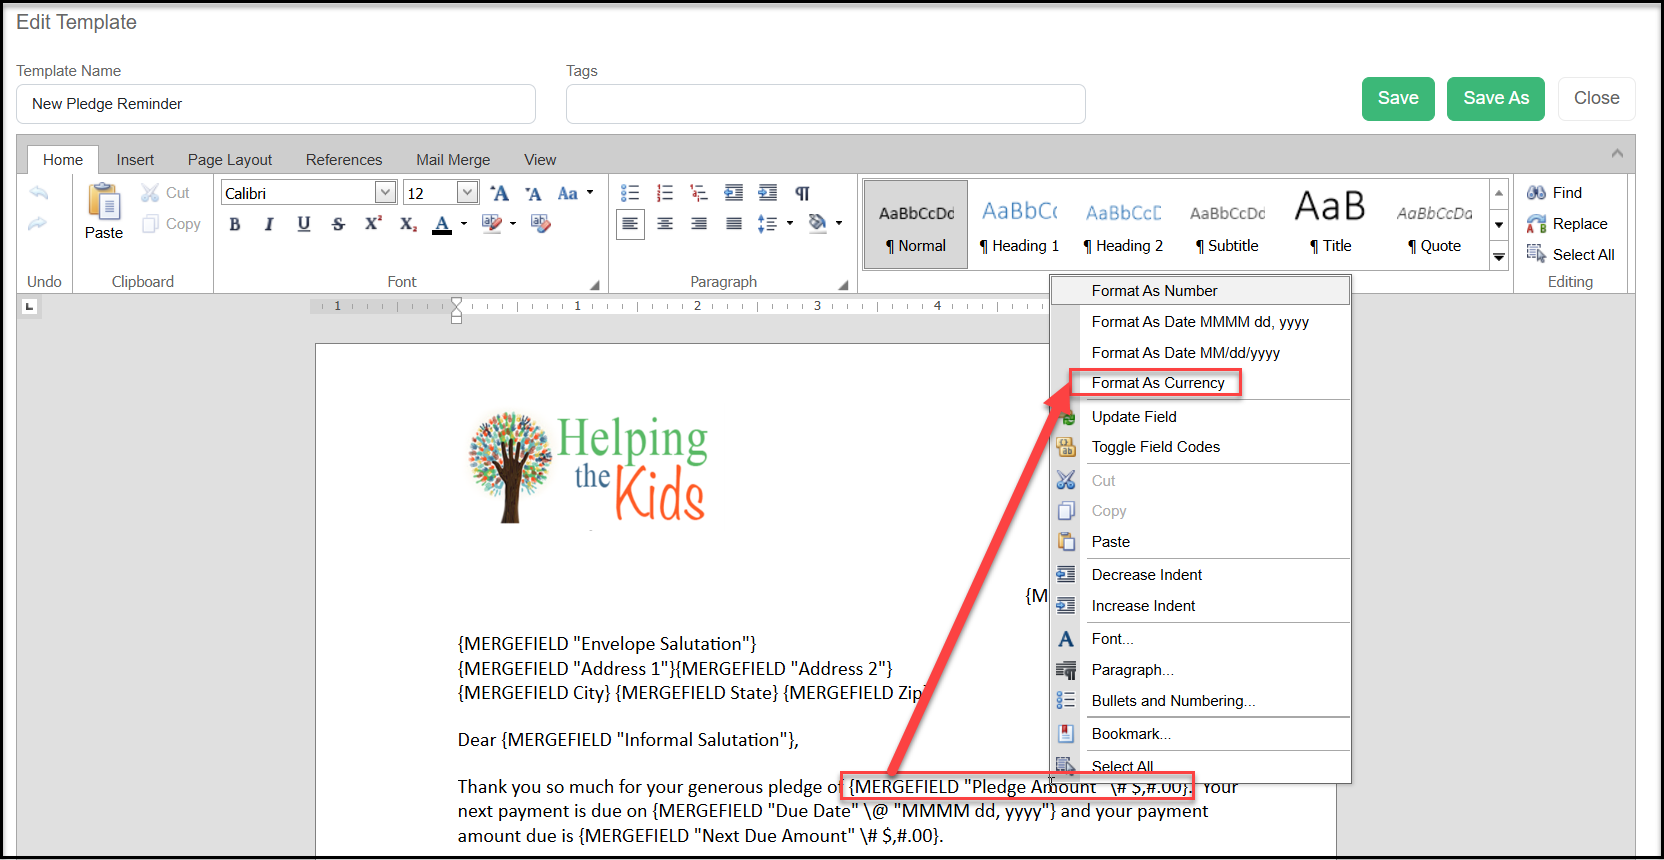Insert a bulleted list
The image size is (1664, 860).
[x=630, y=193]
